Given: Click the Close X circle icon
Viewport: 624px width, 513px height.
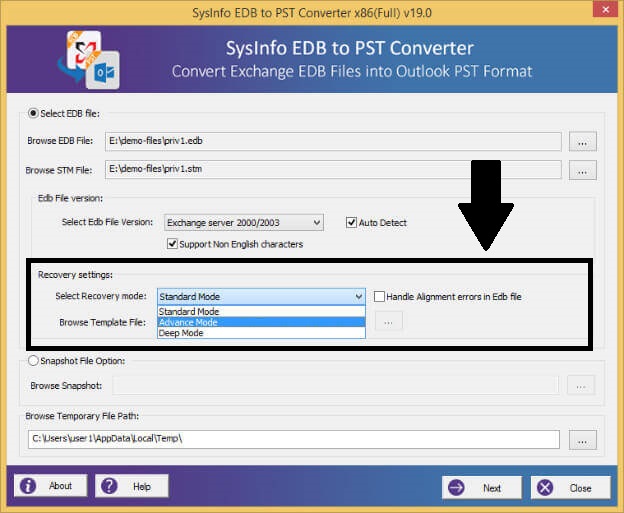Looking at the screenshot, I should pyautogui.click(x=545, y=488).
